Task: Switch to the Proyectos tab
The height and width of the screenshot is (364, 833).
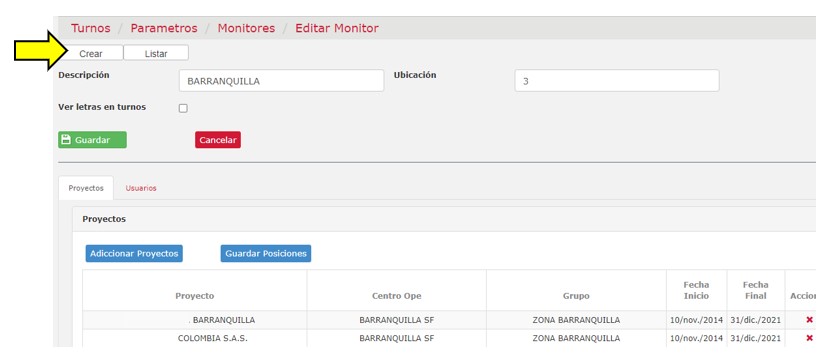Action: 86,188
